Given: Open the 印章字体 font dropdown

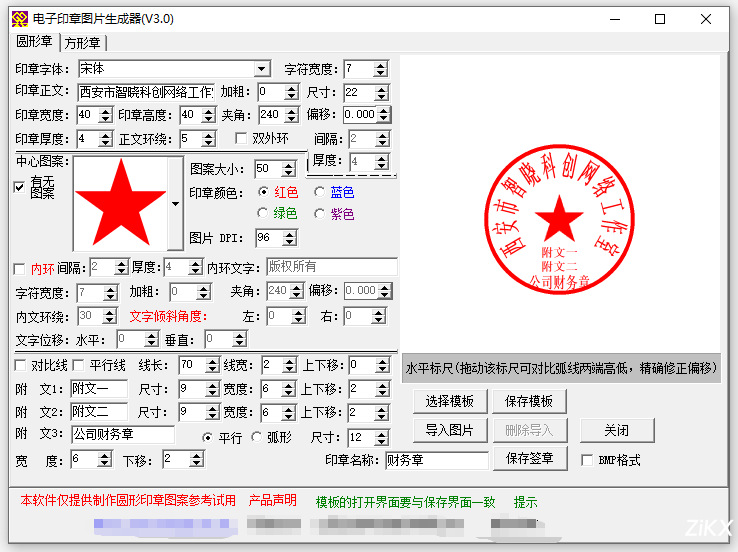Looking at the screenshot, I should (262, 69).
